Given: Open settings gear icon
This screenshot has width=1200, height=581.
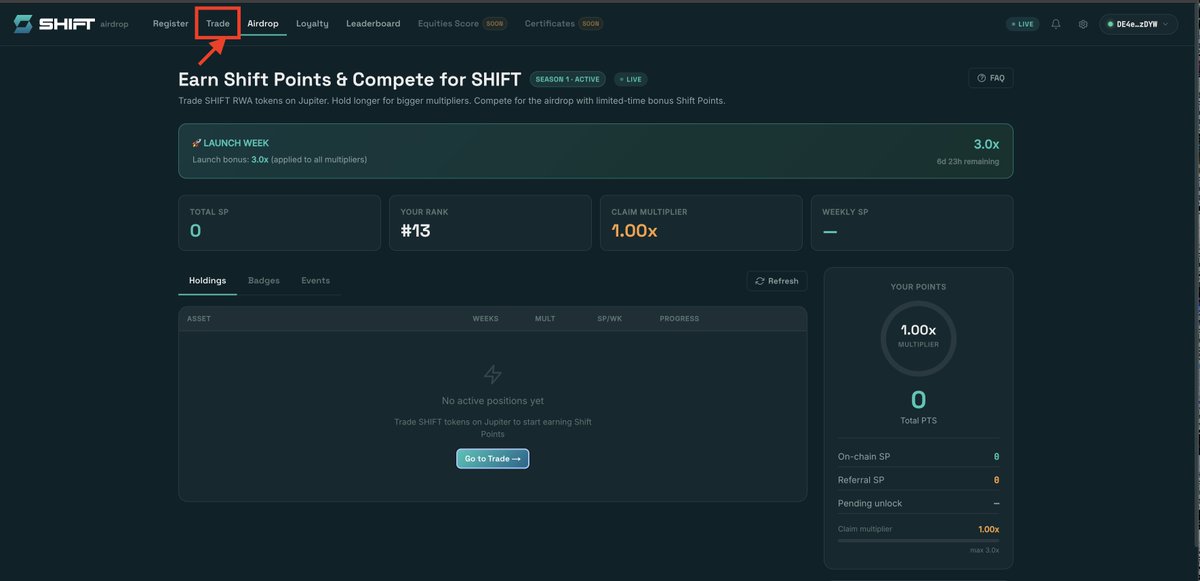Looking at the screenshot, I should 1083,24.
